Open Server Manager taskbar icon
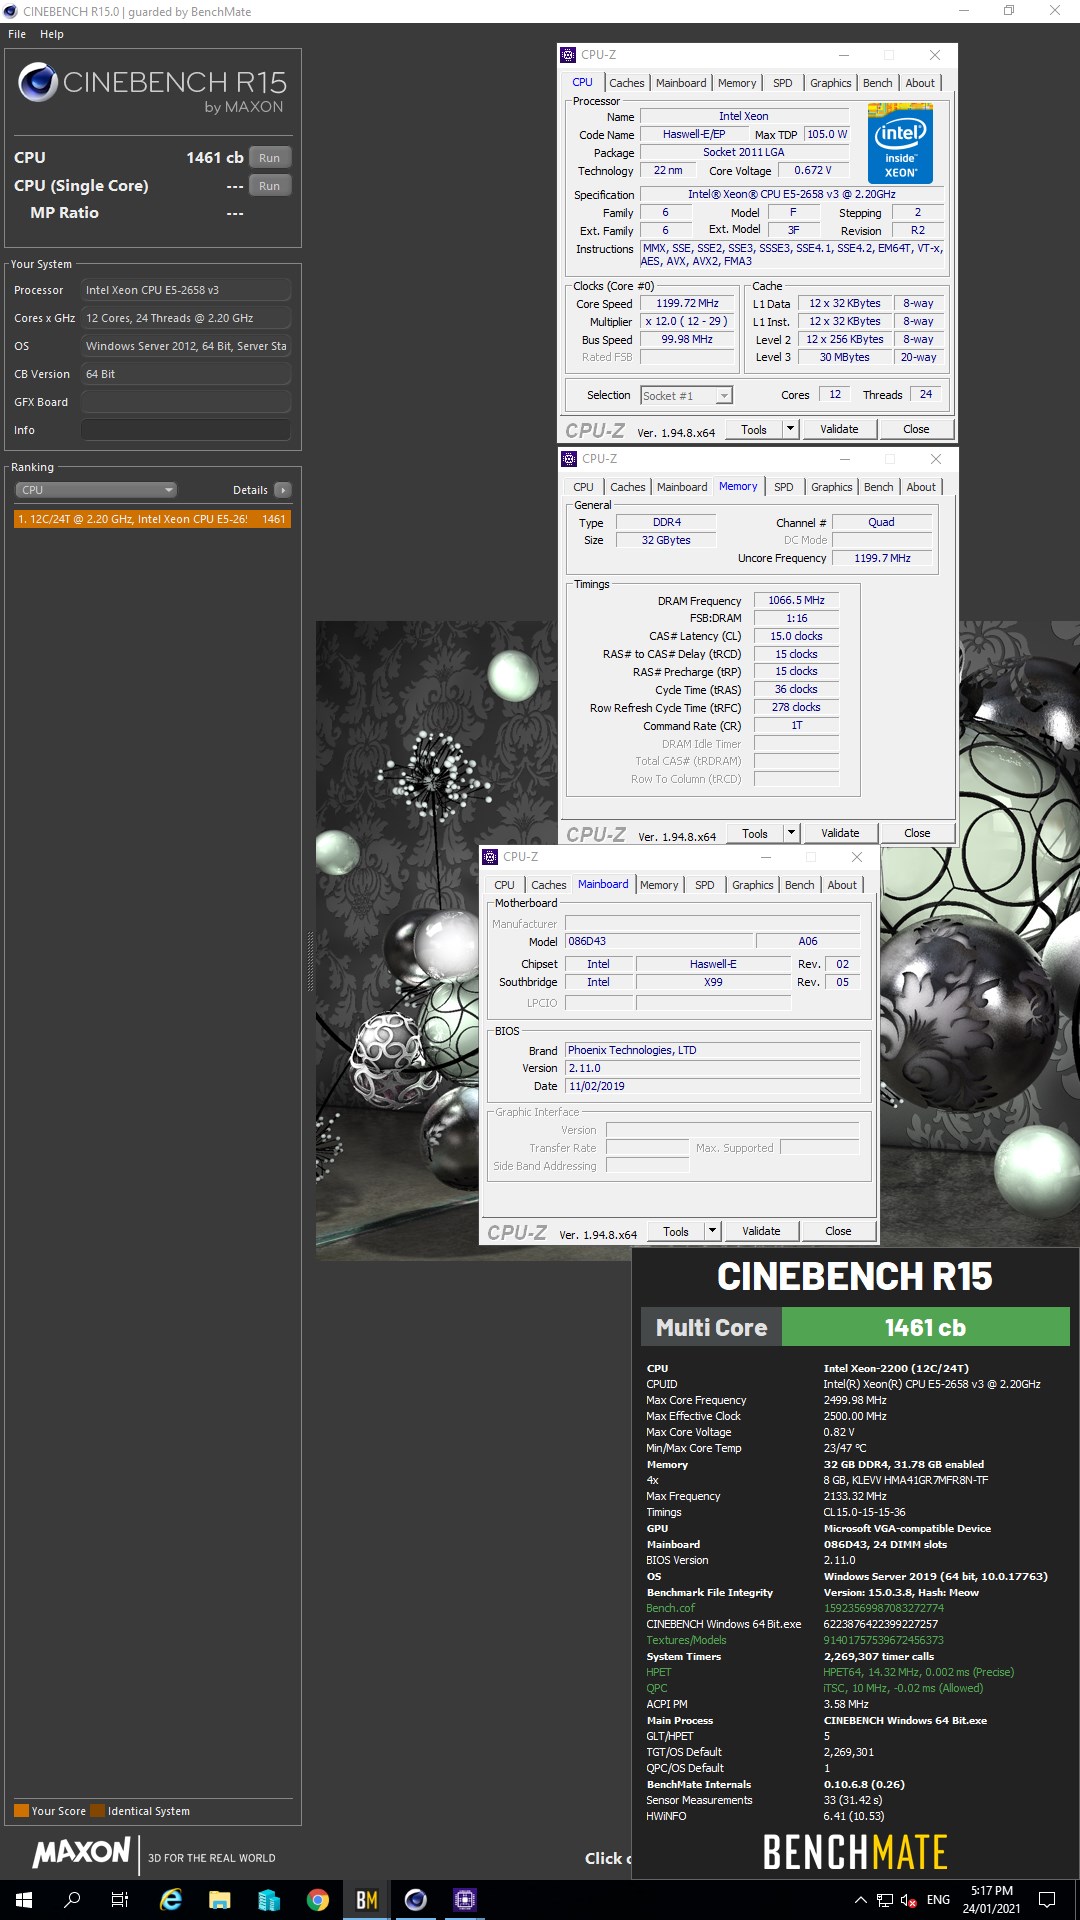Screen dimensions: 1080x1920 pyautogui.click(x=269, y=1900)
